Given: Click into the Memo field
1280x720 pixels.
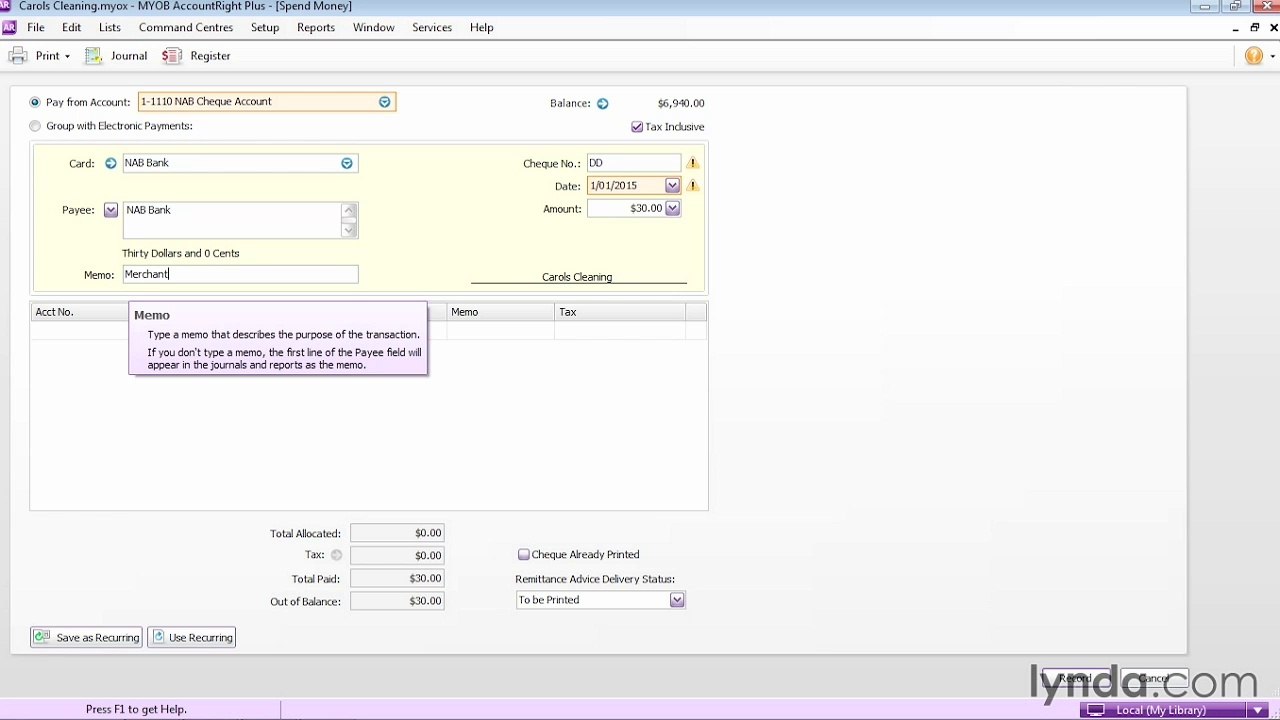Looking at the screenshot, I should pyautogui.click(x=240, y=274).
